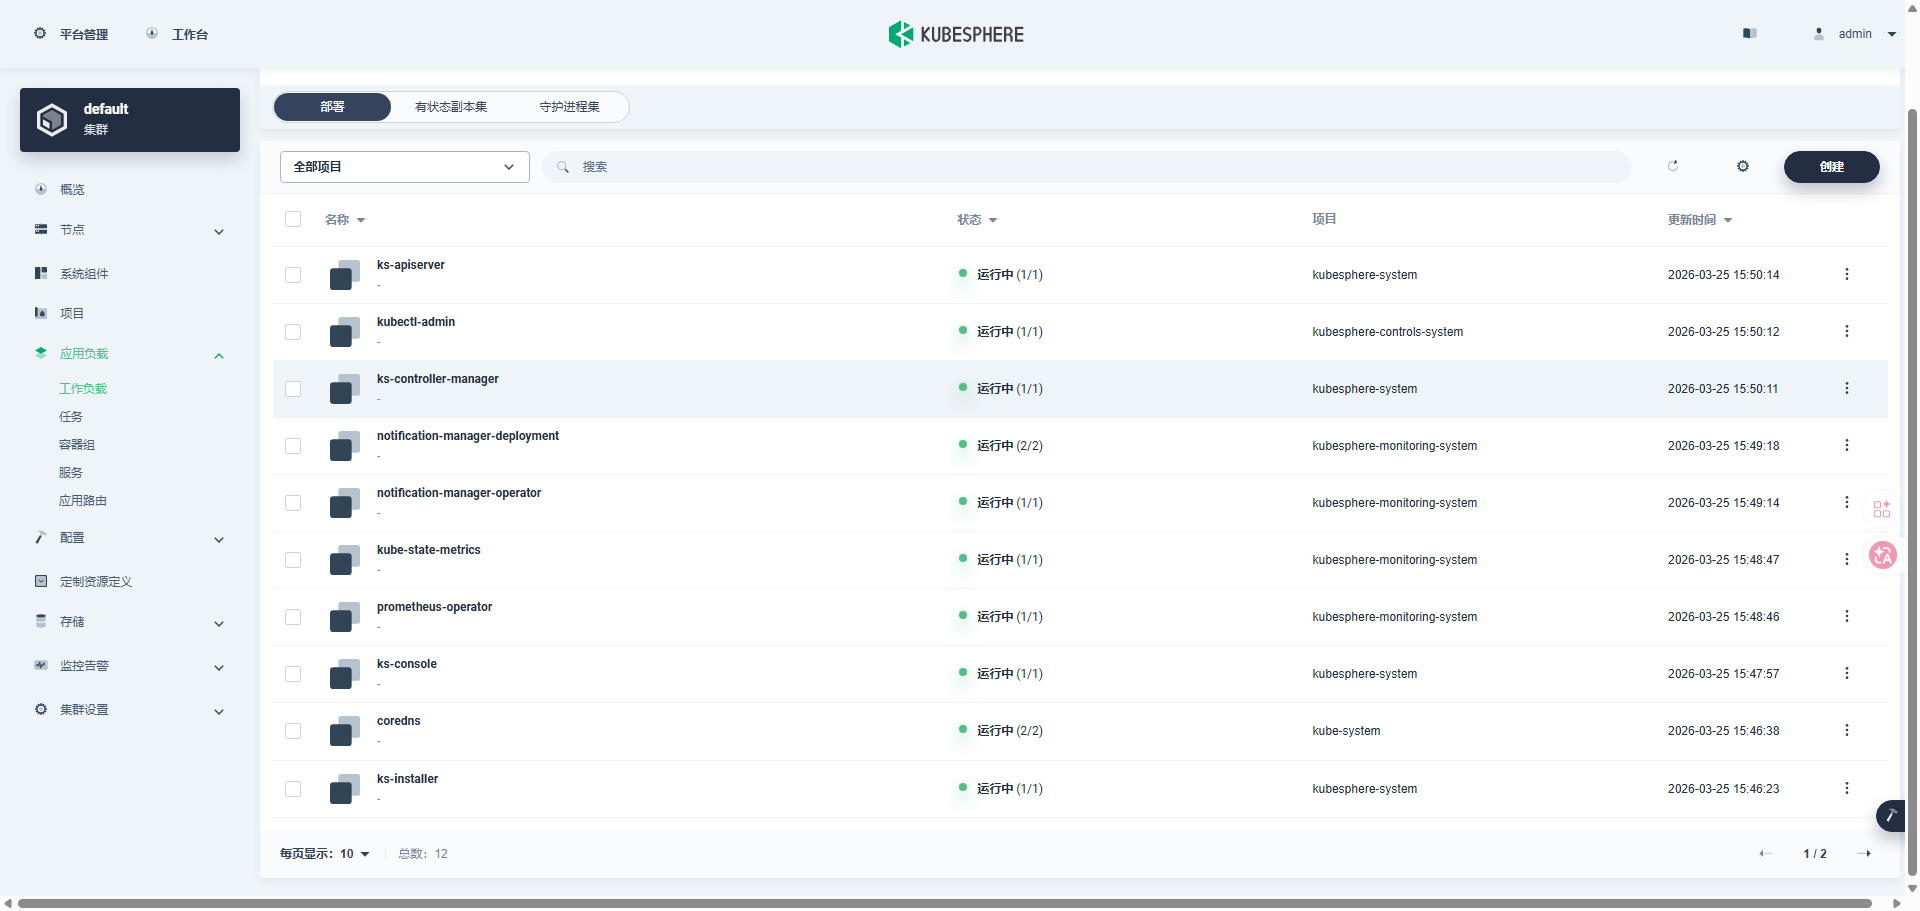Refresh the deployments list
1920x911 pixels.
point(1673,166)
